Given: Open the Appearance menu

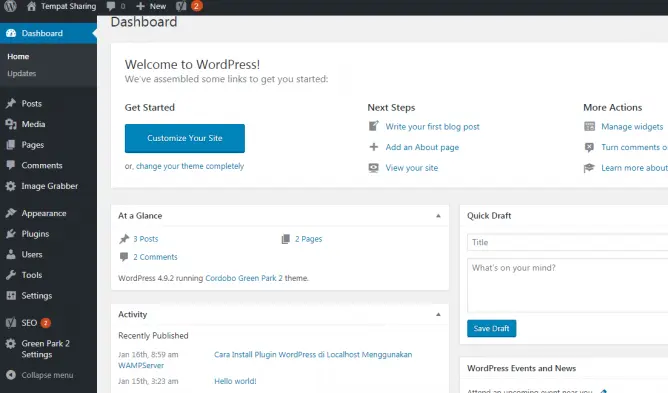Looking at the screenshot, I should pyautogui.click(x=44, y=213).
